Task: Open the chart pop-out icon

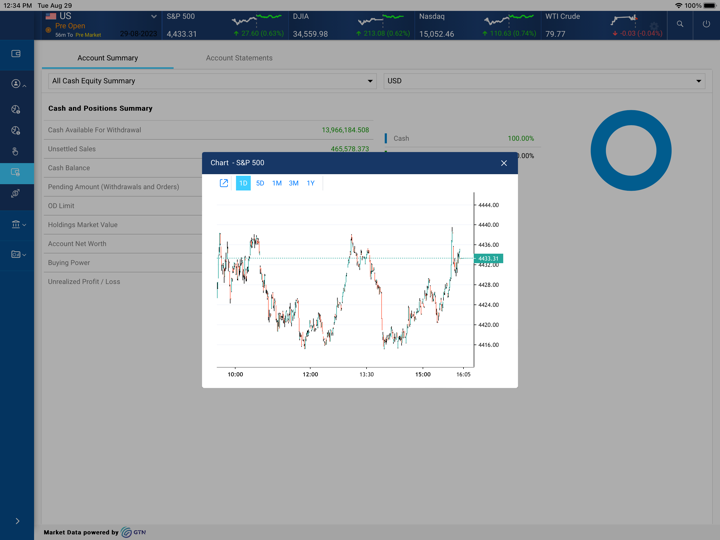Action: 224,183
